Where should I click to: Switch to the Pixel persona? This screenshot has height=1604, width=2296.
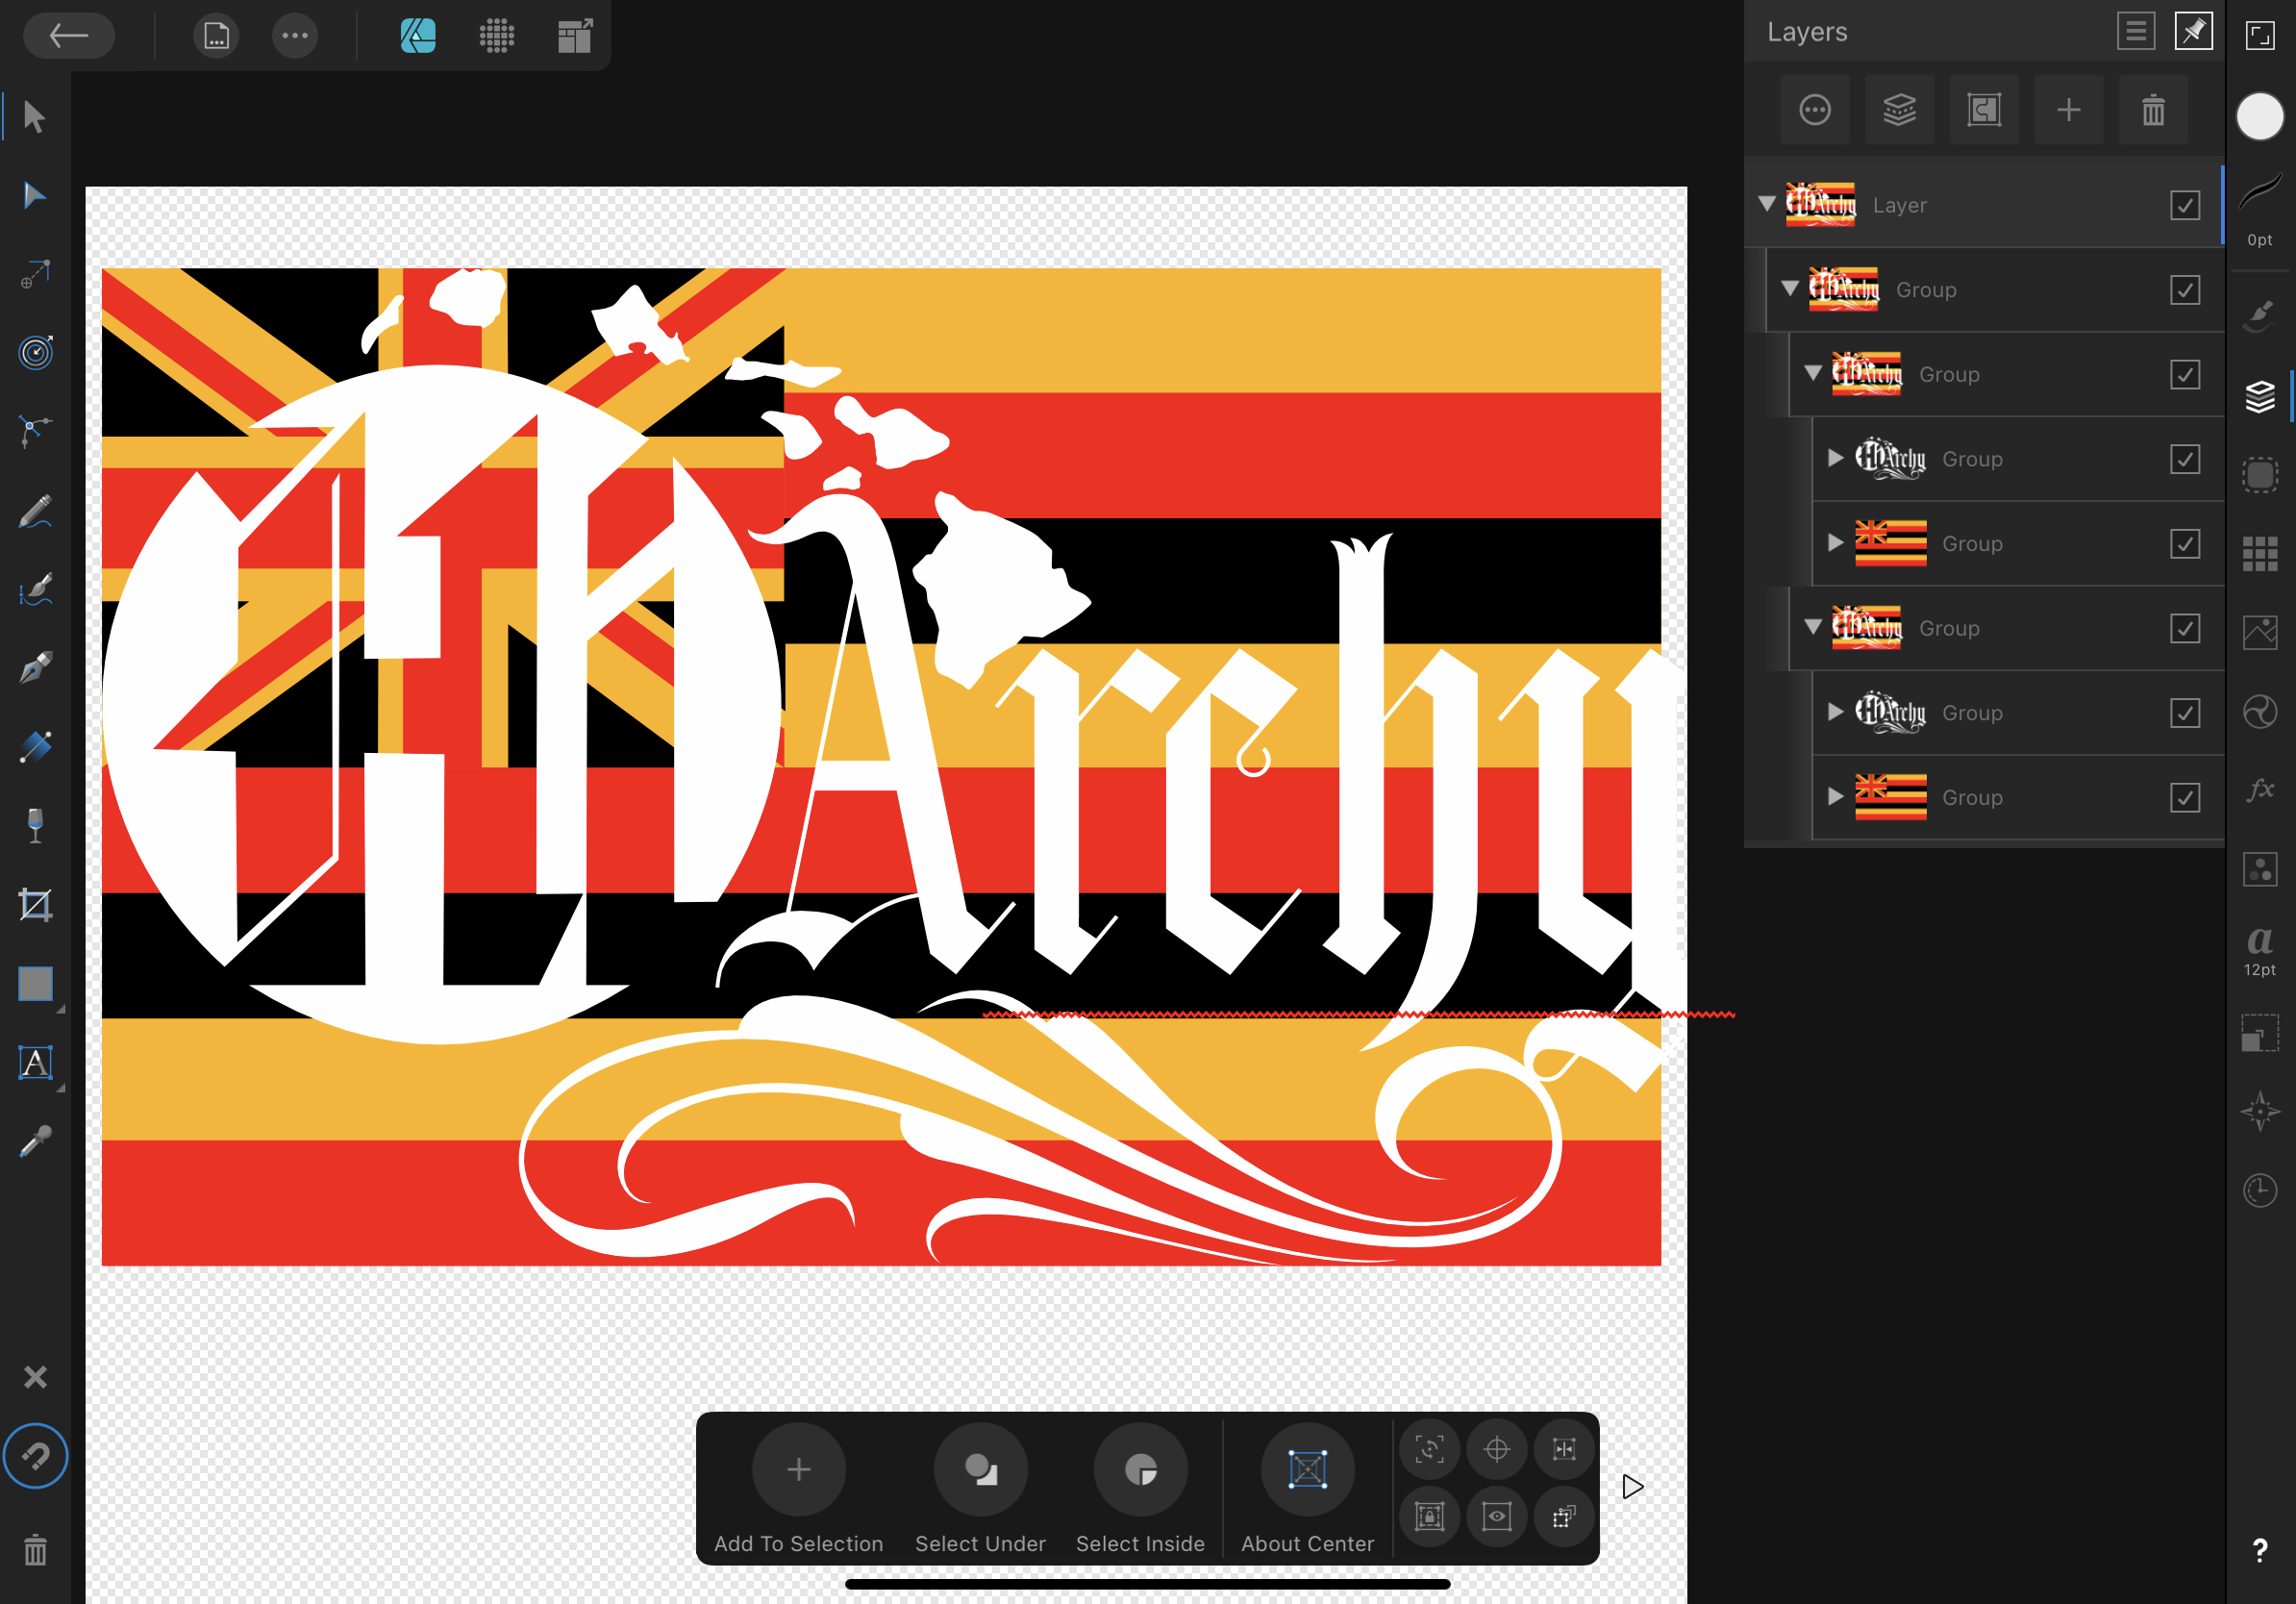497,36
